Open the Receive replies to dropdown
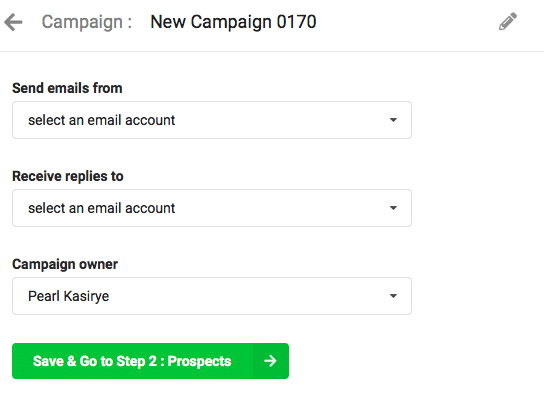The width and height of the screenshot is (544, 417). pos(212,208)
